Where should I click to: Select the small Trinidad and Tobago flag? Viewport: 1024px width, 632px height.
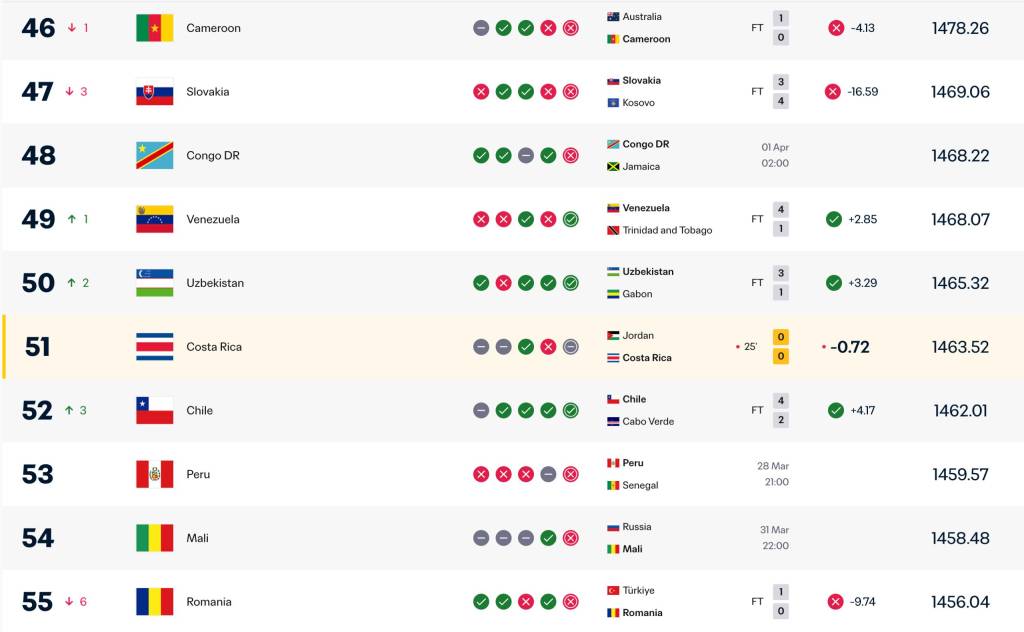point(613,231)
